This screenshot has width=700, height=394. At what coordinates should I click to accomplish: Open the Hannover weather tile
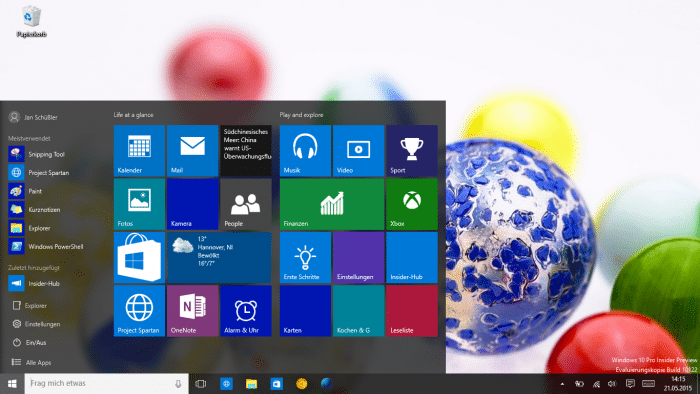tap(219, 257)
